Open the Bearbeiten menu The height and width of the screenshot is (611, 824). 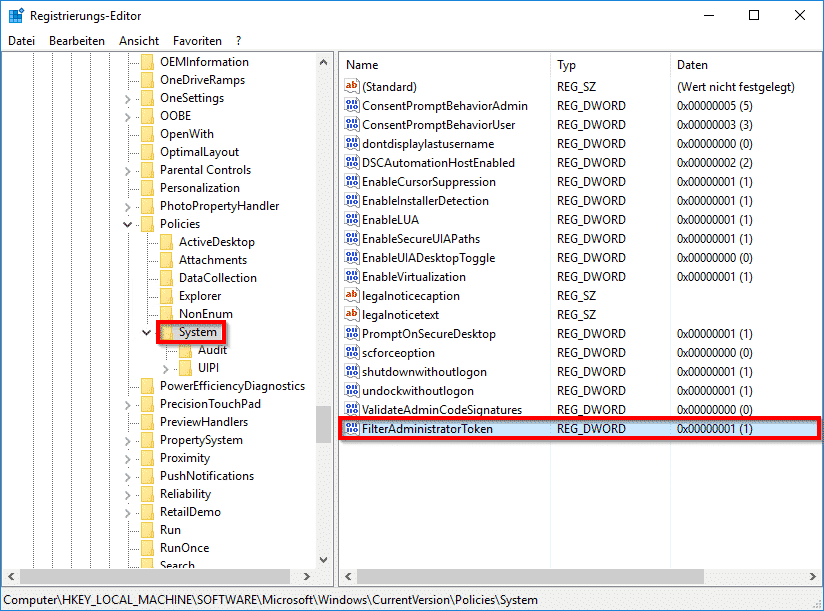click(x=77, y=40)
